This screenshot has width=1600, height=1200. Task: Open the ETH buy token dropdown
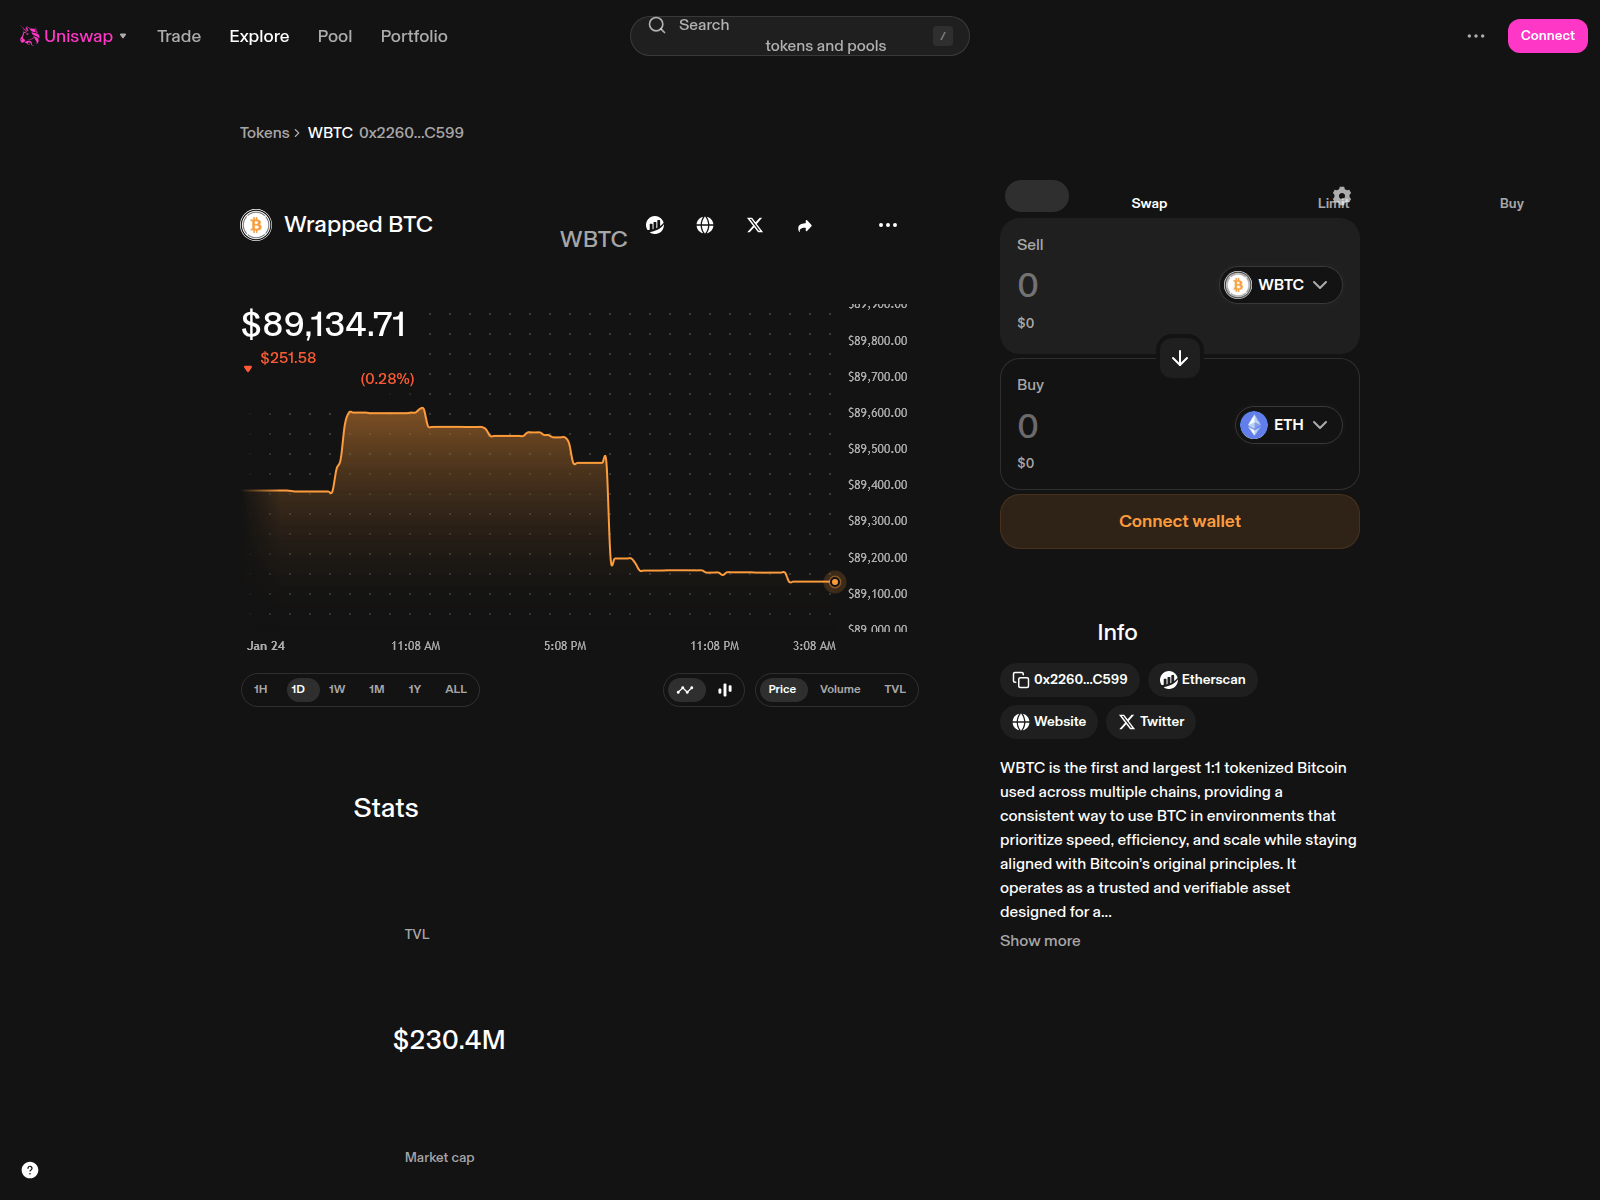(1289, 425)
